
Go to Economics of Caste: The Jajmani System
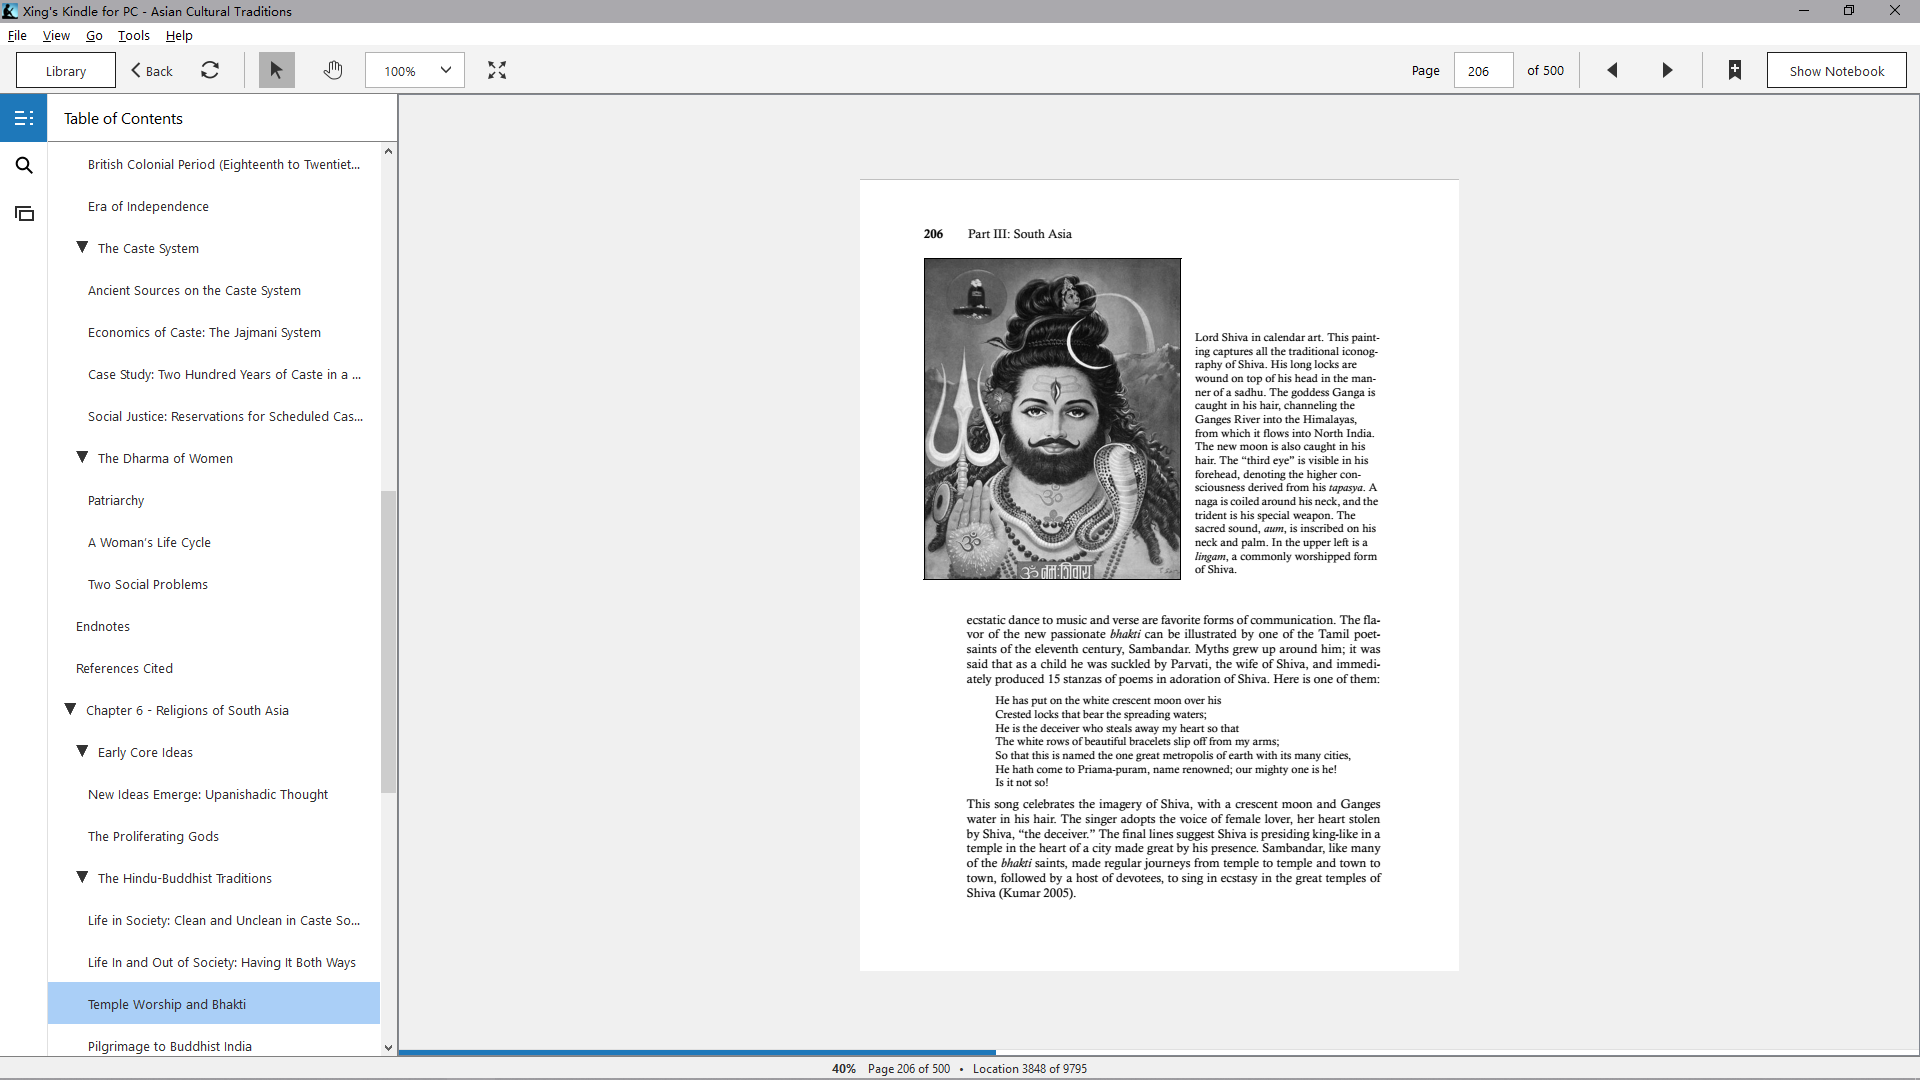[x=204, y=332]
